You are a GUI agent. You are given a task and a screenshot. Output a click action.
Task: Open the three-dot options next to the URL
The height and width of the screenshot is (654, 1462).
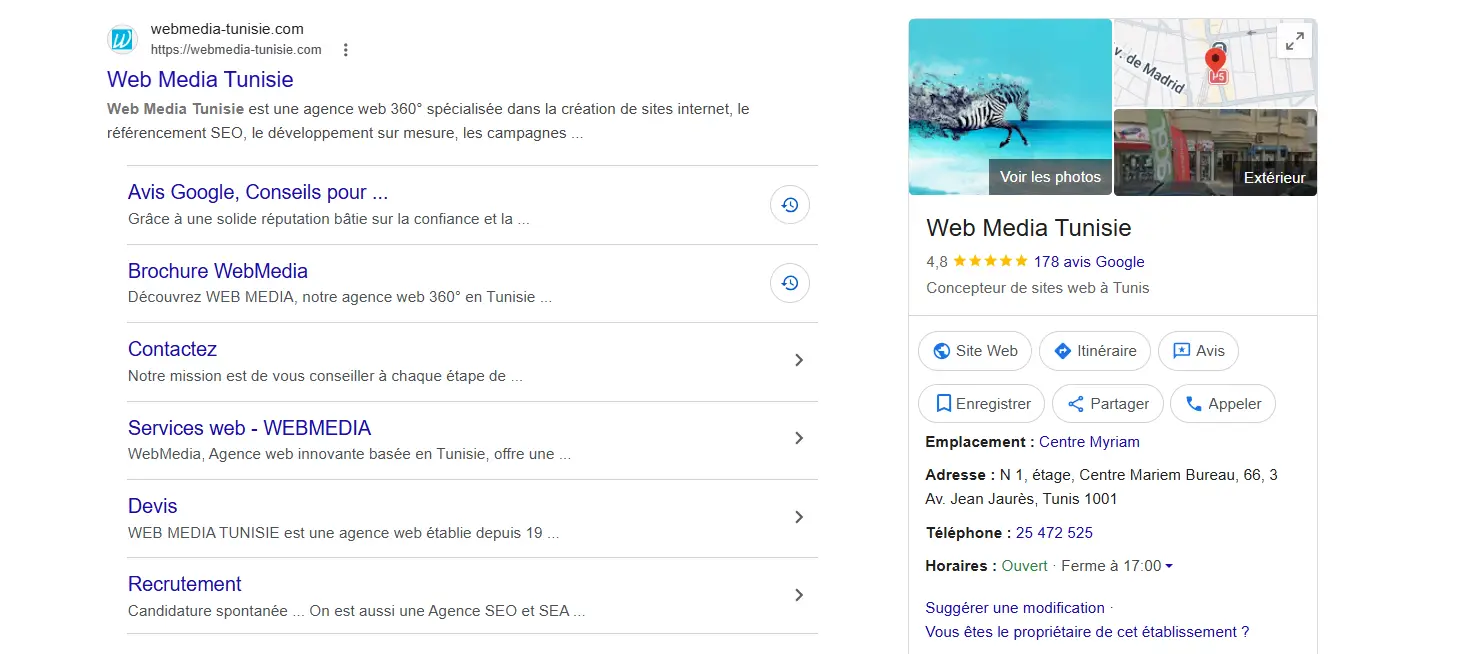[x=345, y=50]
